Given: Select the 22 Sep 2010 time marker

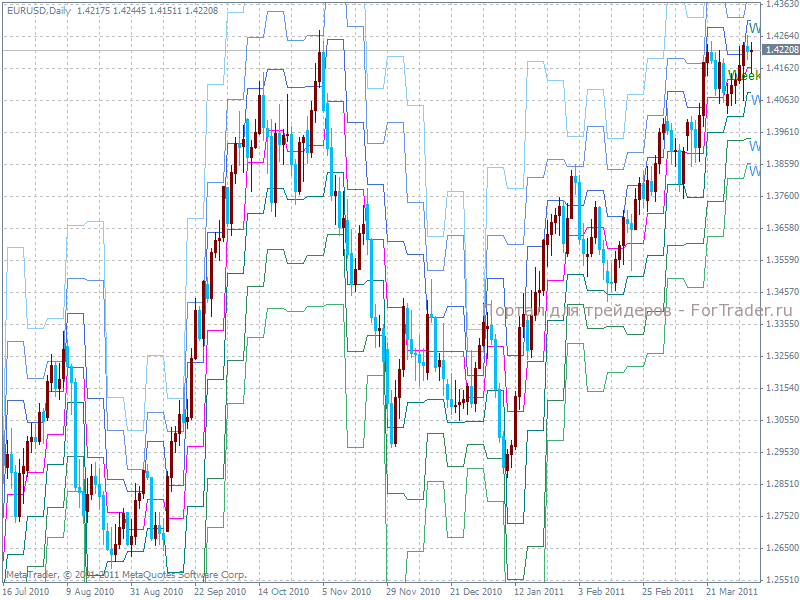Looking at the screenshot, I should pos(216,591).
